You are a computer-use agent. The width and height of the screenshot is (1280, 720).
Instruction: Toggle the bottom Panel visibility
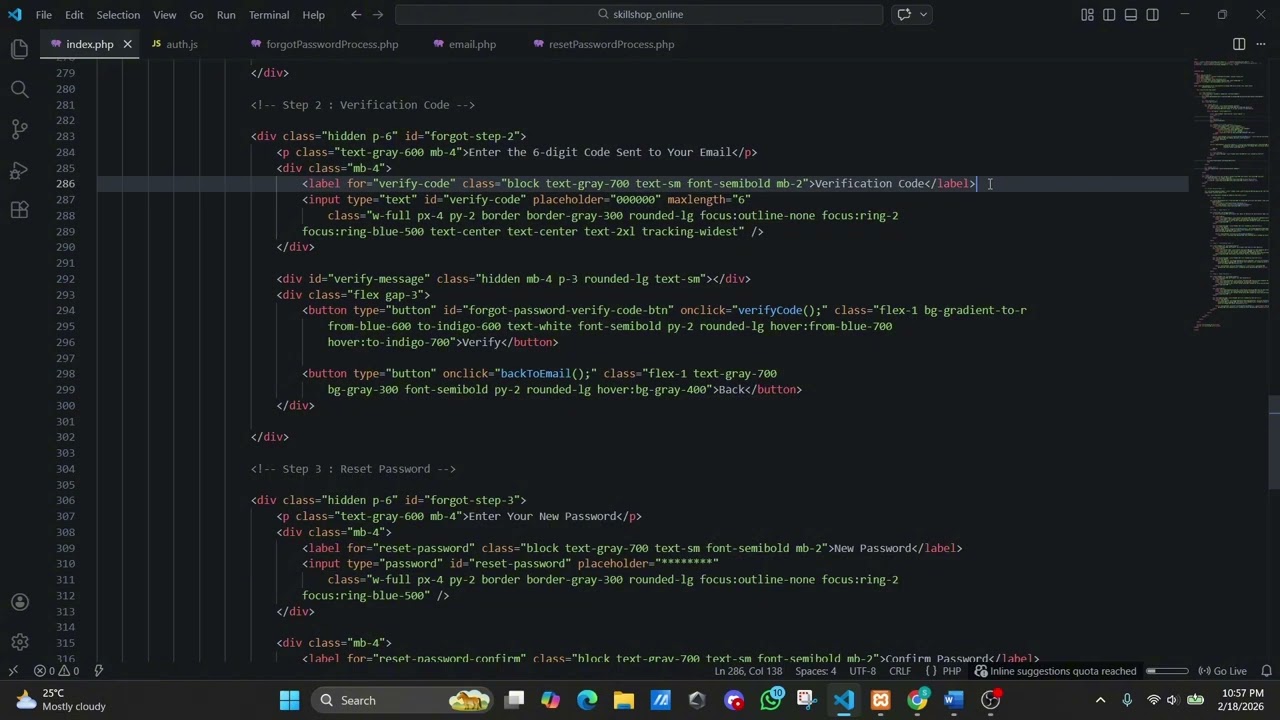[x=1131, y=14]
